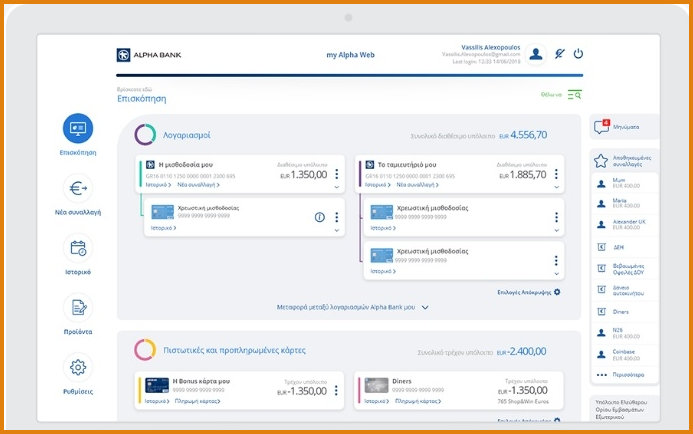Click the Λογαριασμοί donut chart icon

(x=145, y=134)
